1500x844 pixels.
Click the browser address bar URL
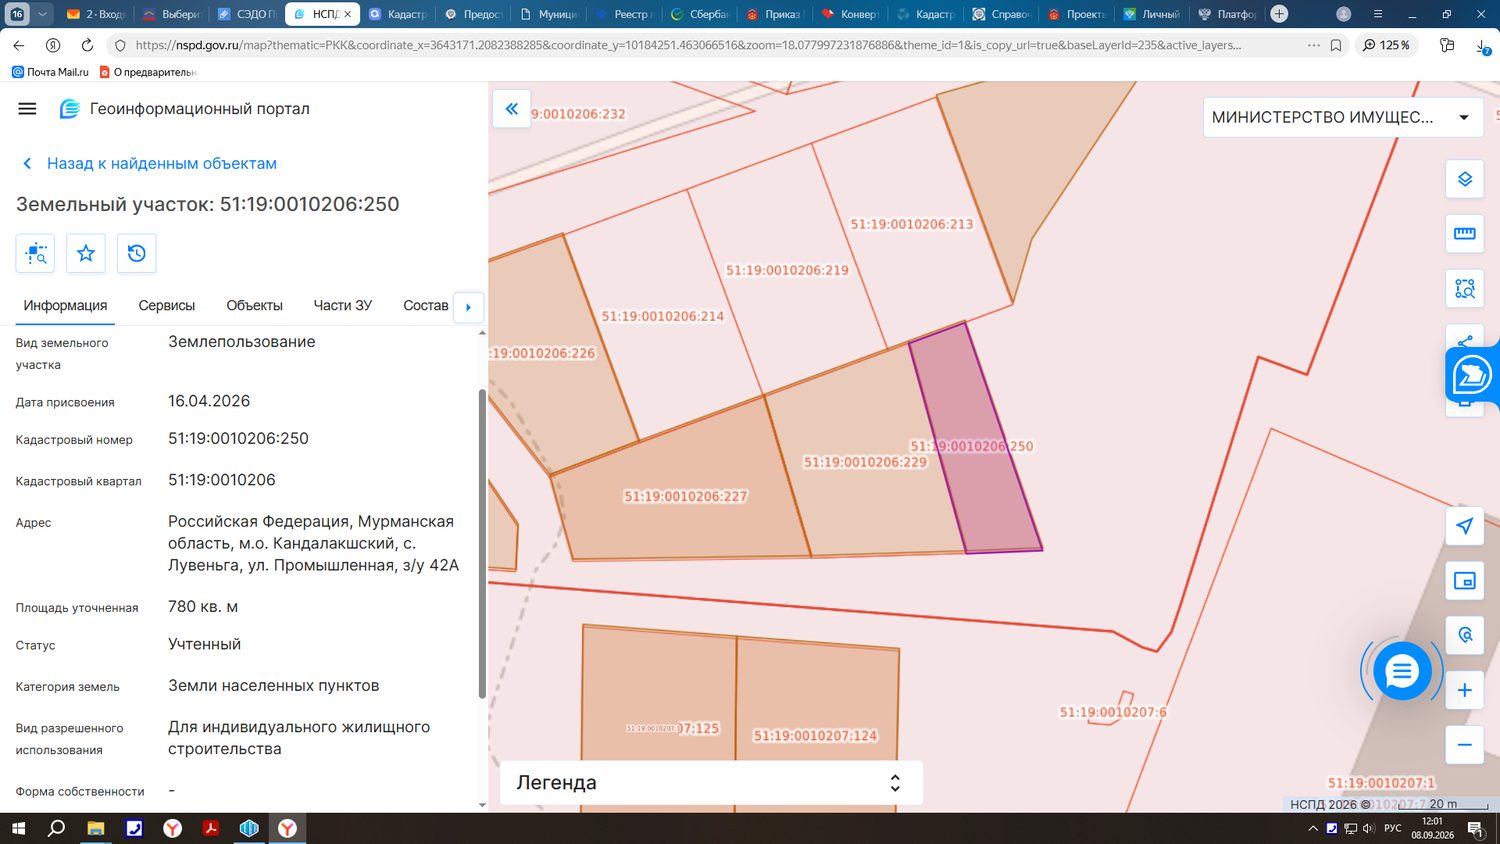pyautogui.click(x=688, y=45)
